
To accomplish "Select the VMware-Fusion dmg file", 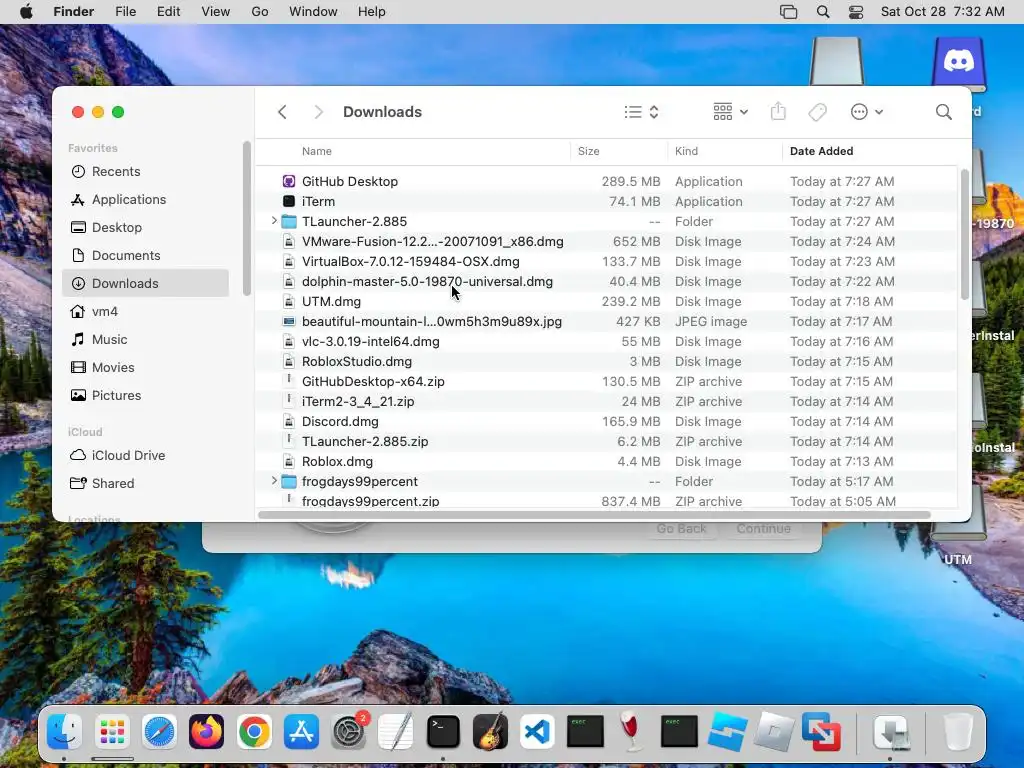I will click(606, 242).
